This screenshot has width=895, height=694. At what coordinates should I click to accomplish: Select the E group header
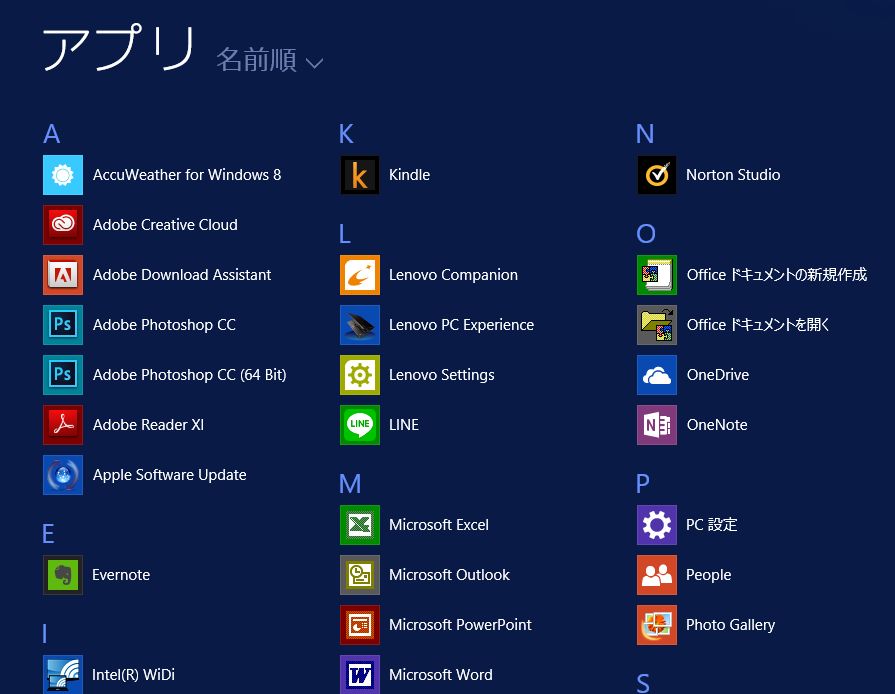(x=49, y=534)
